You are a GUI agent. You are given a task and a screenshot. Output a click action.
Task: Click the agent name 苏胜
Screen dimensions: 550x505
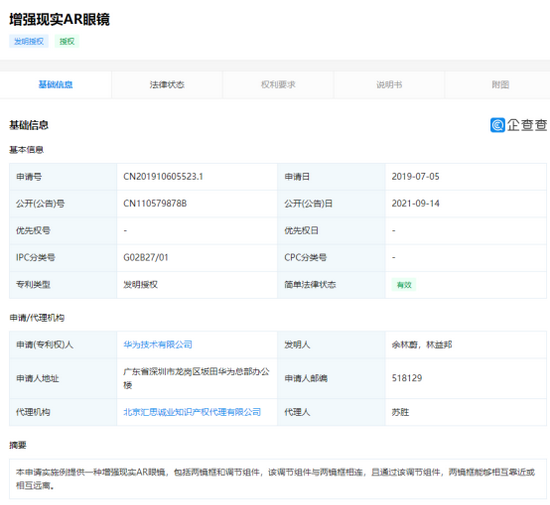pos(400,412)
